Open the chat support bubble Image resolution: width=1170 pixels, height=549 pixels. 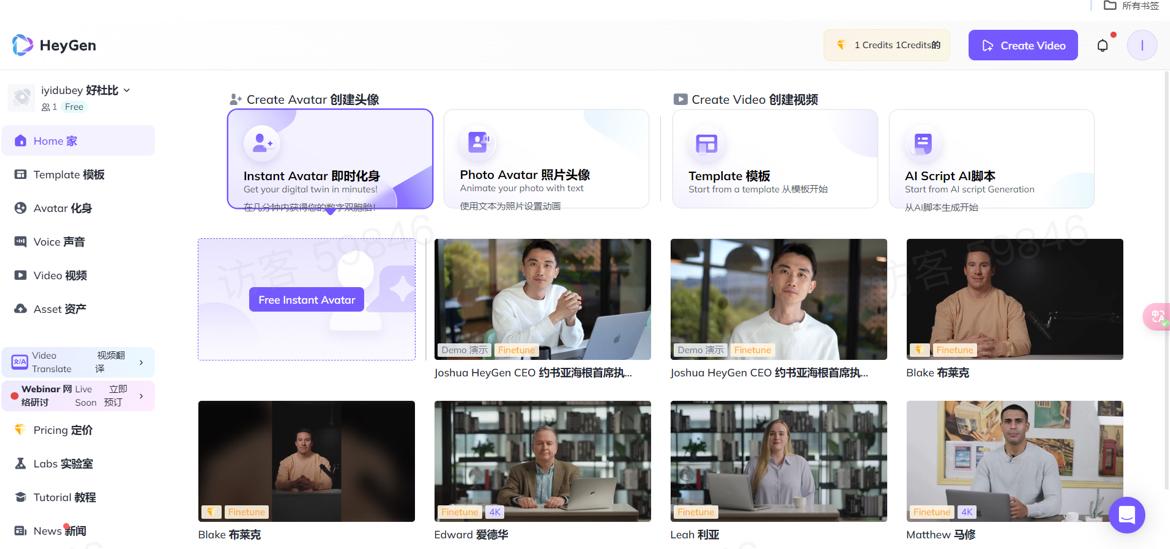tap(1127, 515)
